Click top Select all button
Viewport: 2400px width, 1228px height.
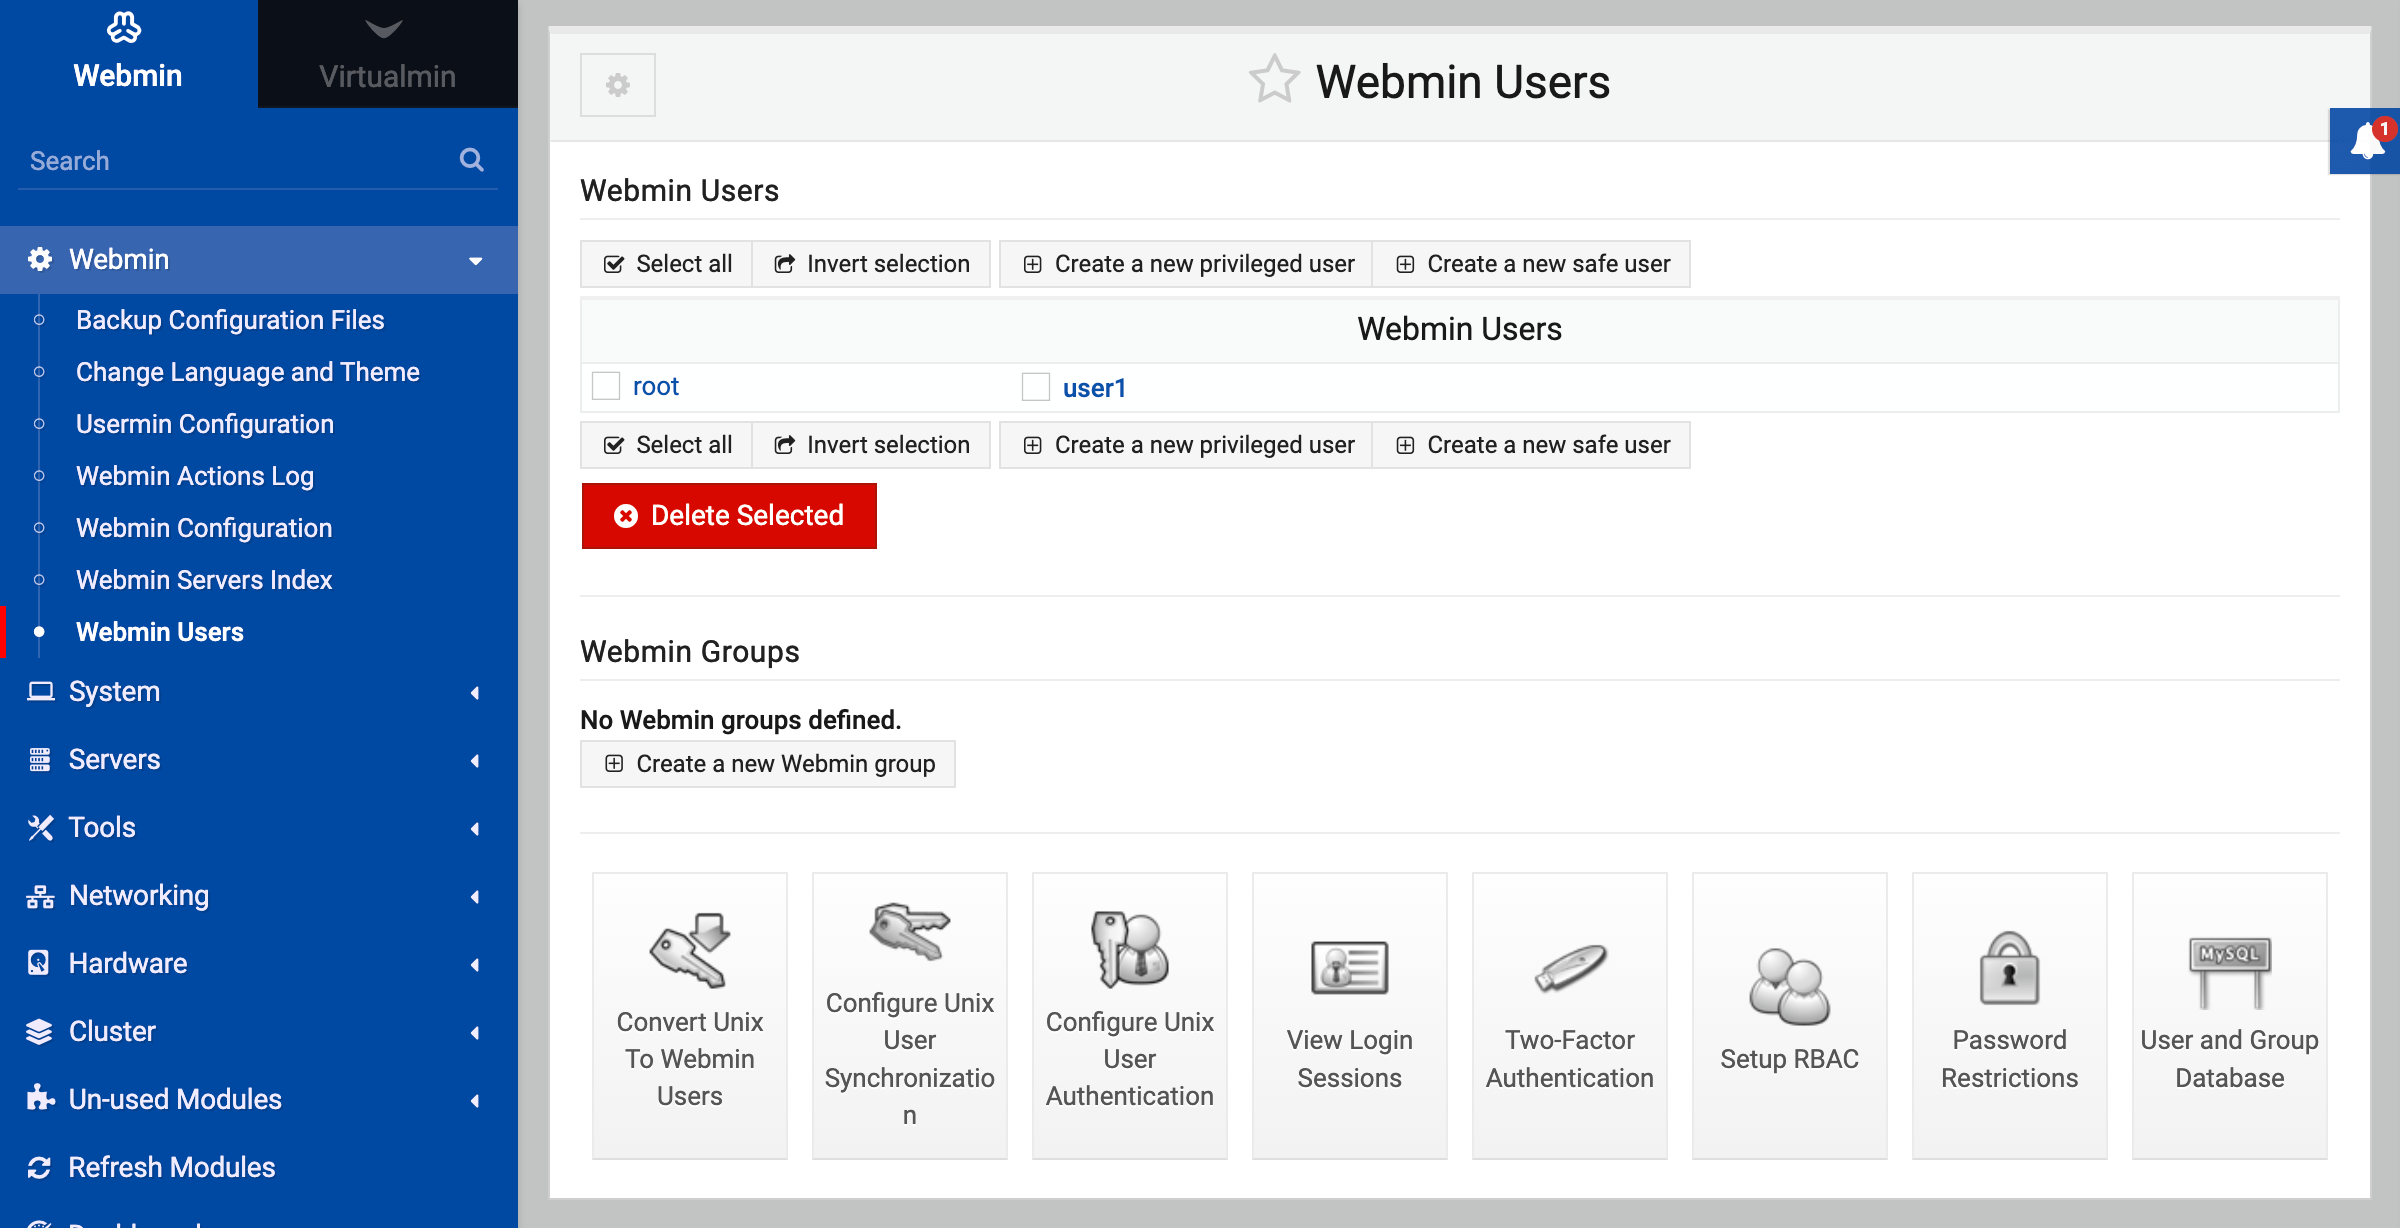click(x=667, y=264)
